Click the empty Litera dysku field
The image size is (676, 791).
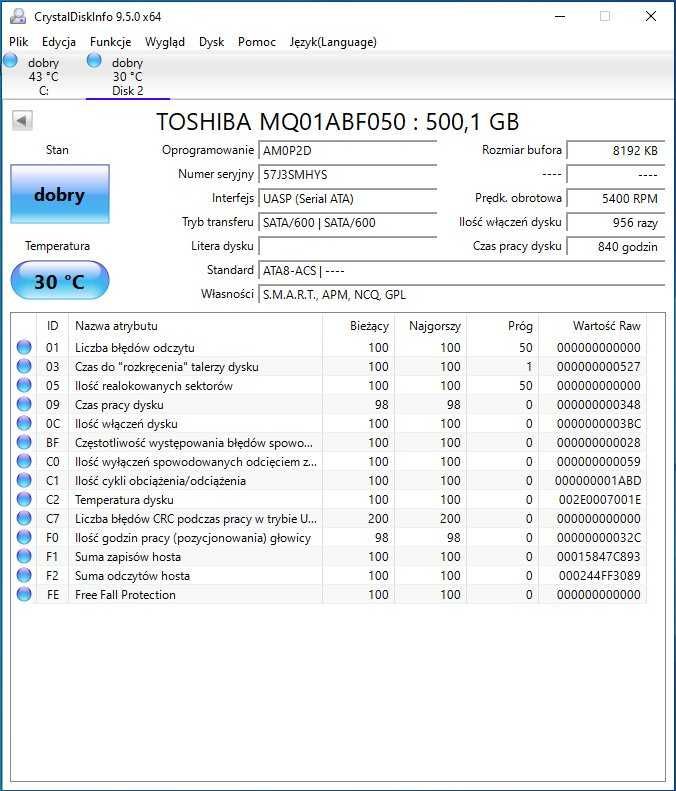[347, 246]
